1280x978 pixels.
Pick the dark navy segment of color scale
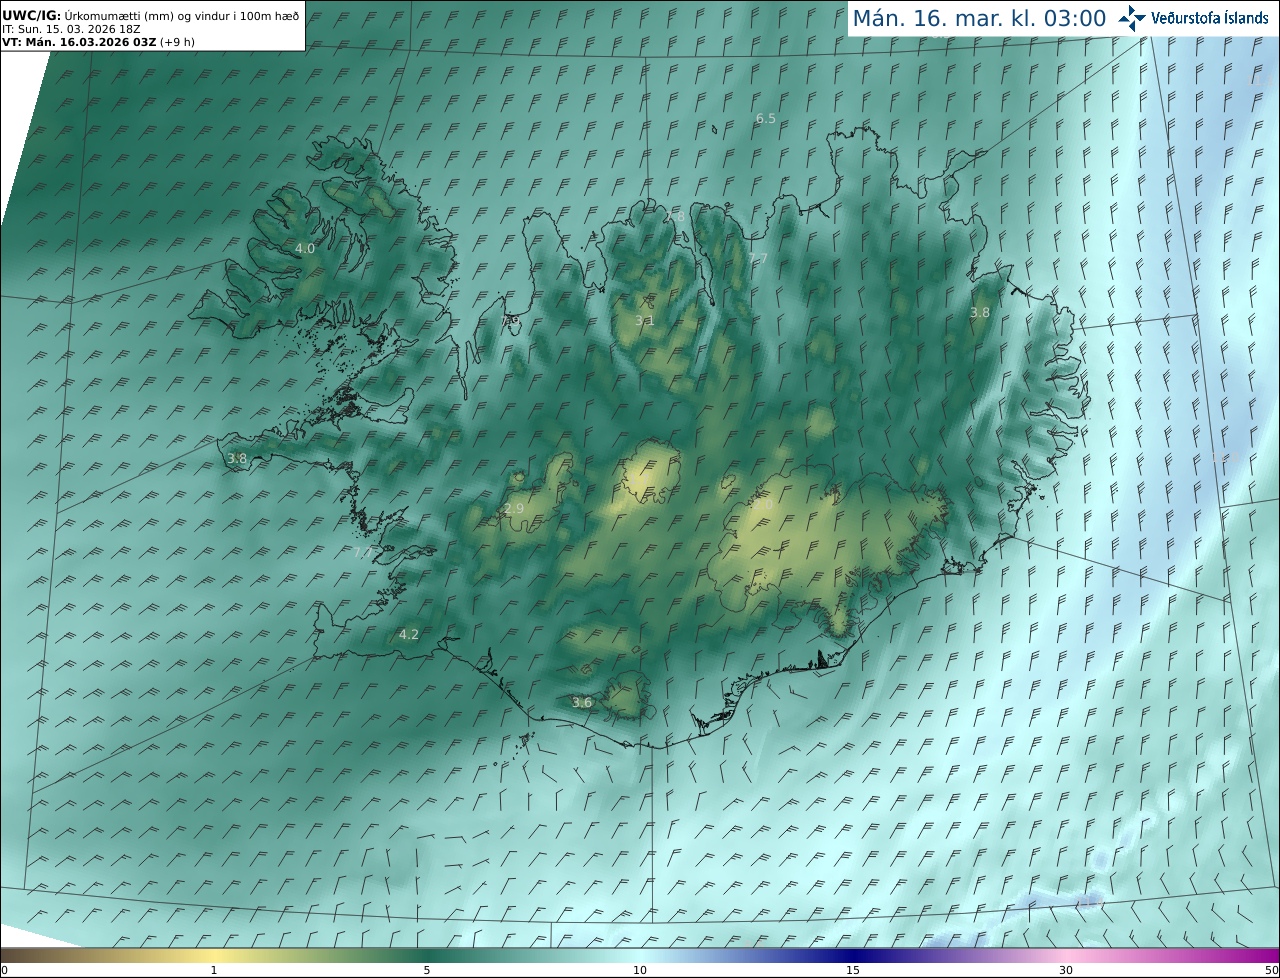click(853, 955)
